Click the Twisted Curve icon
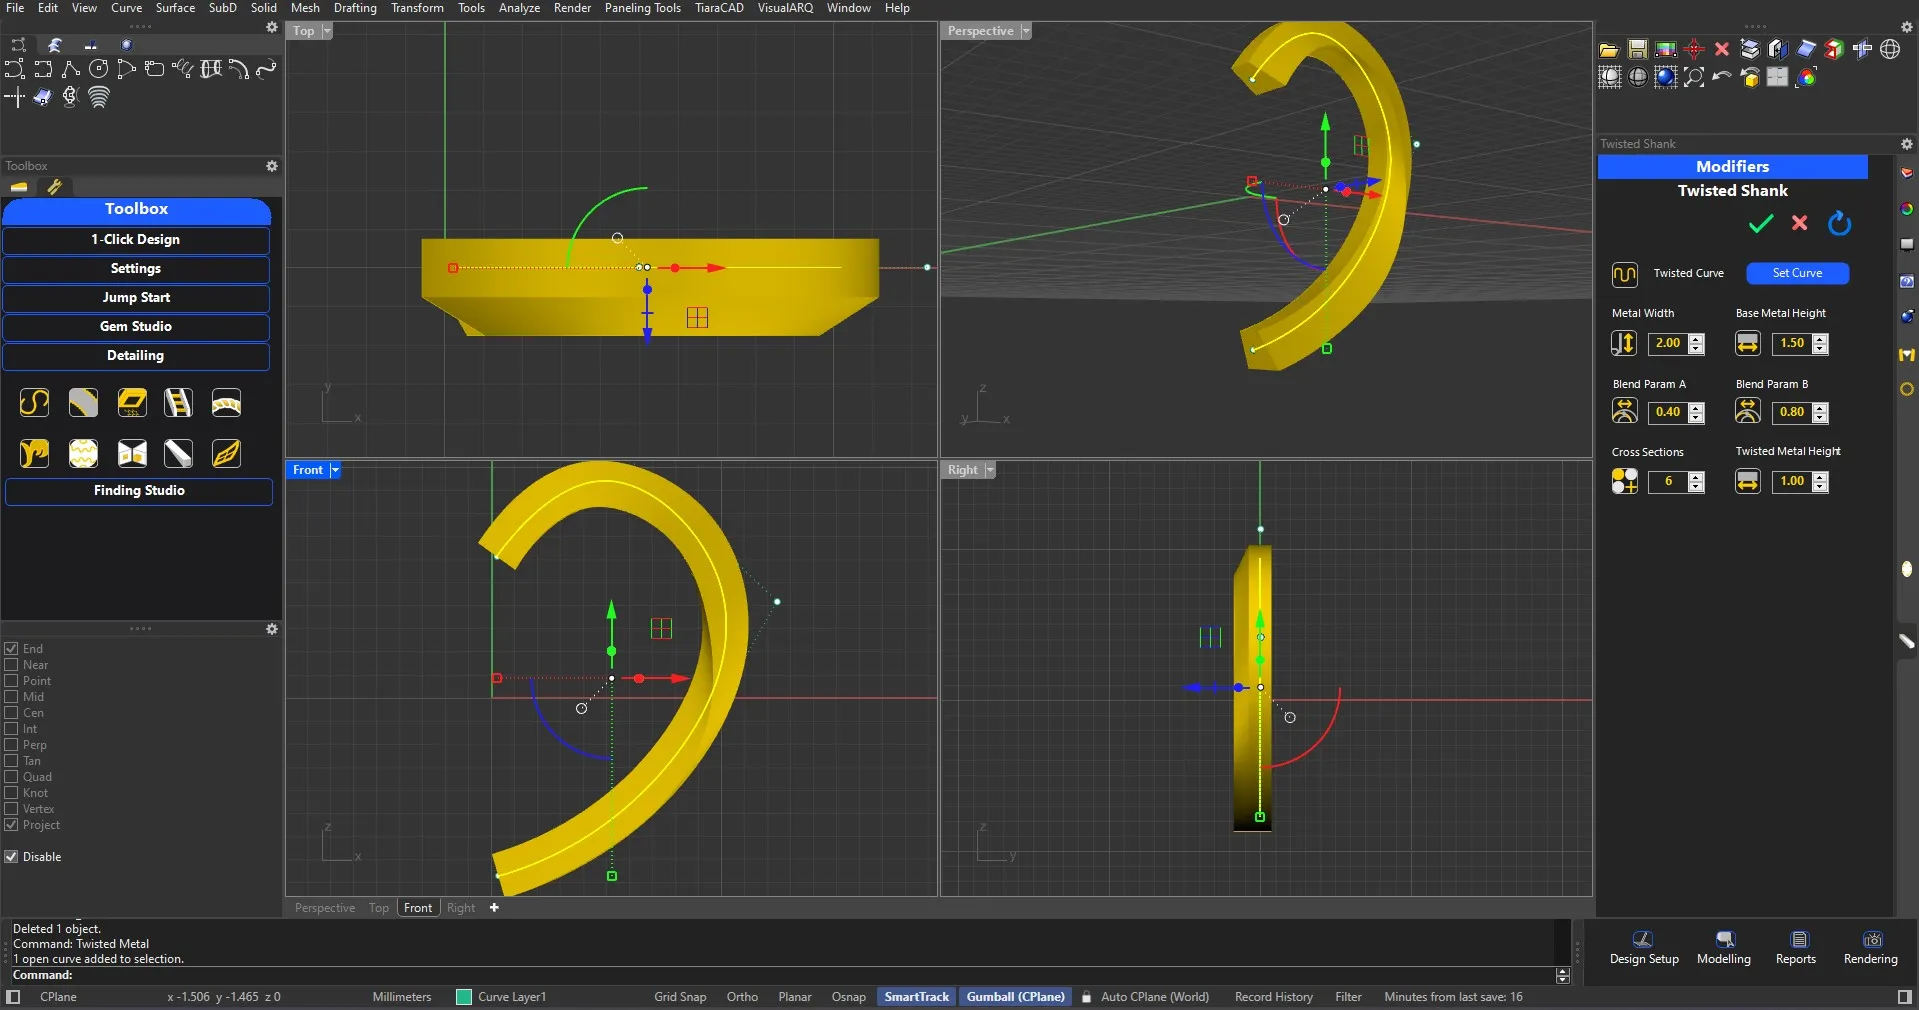This screenshot has width=1919, height=1010. pos(1624,274)
